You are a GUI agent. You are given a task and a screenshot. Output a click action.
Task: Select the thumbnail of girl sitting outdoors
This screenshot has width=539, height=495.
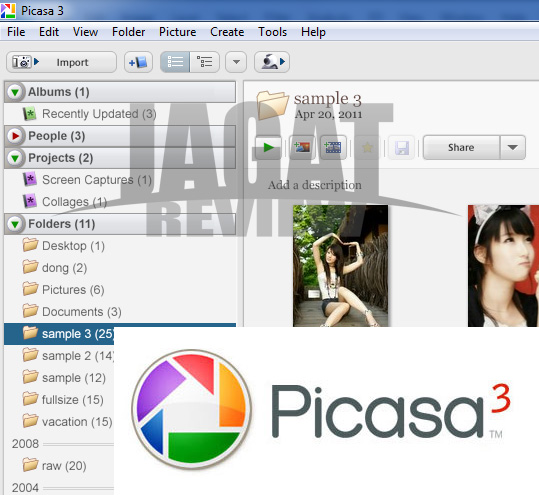click(341, 266)
